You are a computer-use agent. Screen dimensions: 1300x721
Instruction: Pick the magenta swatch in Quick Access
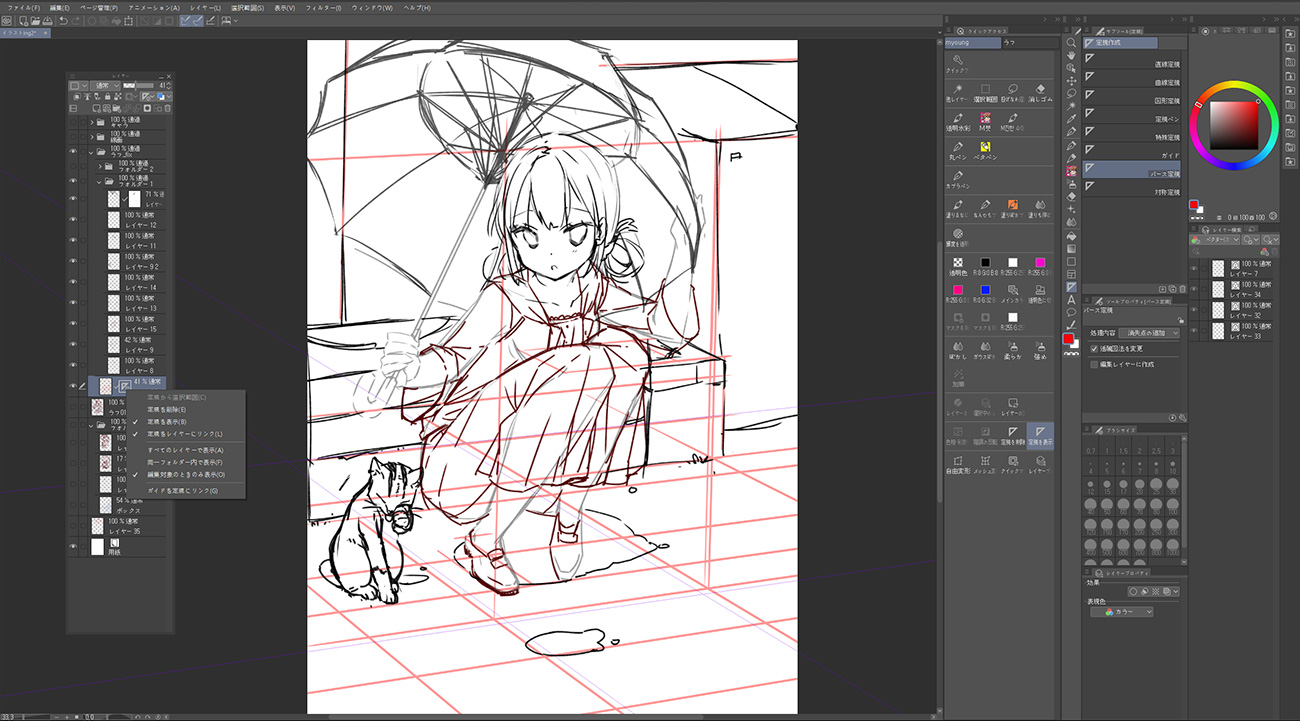point(1040,263)
